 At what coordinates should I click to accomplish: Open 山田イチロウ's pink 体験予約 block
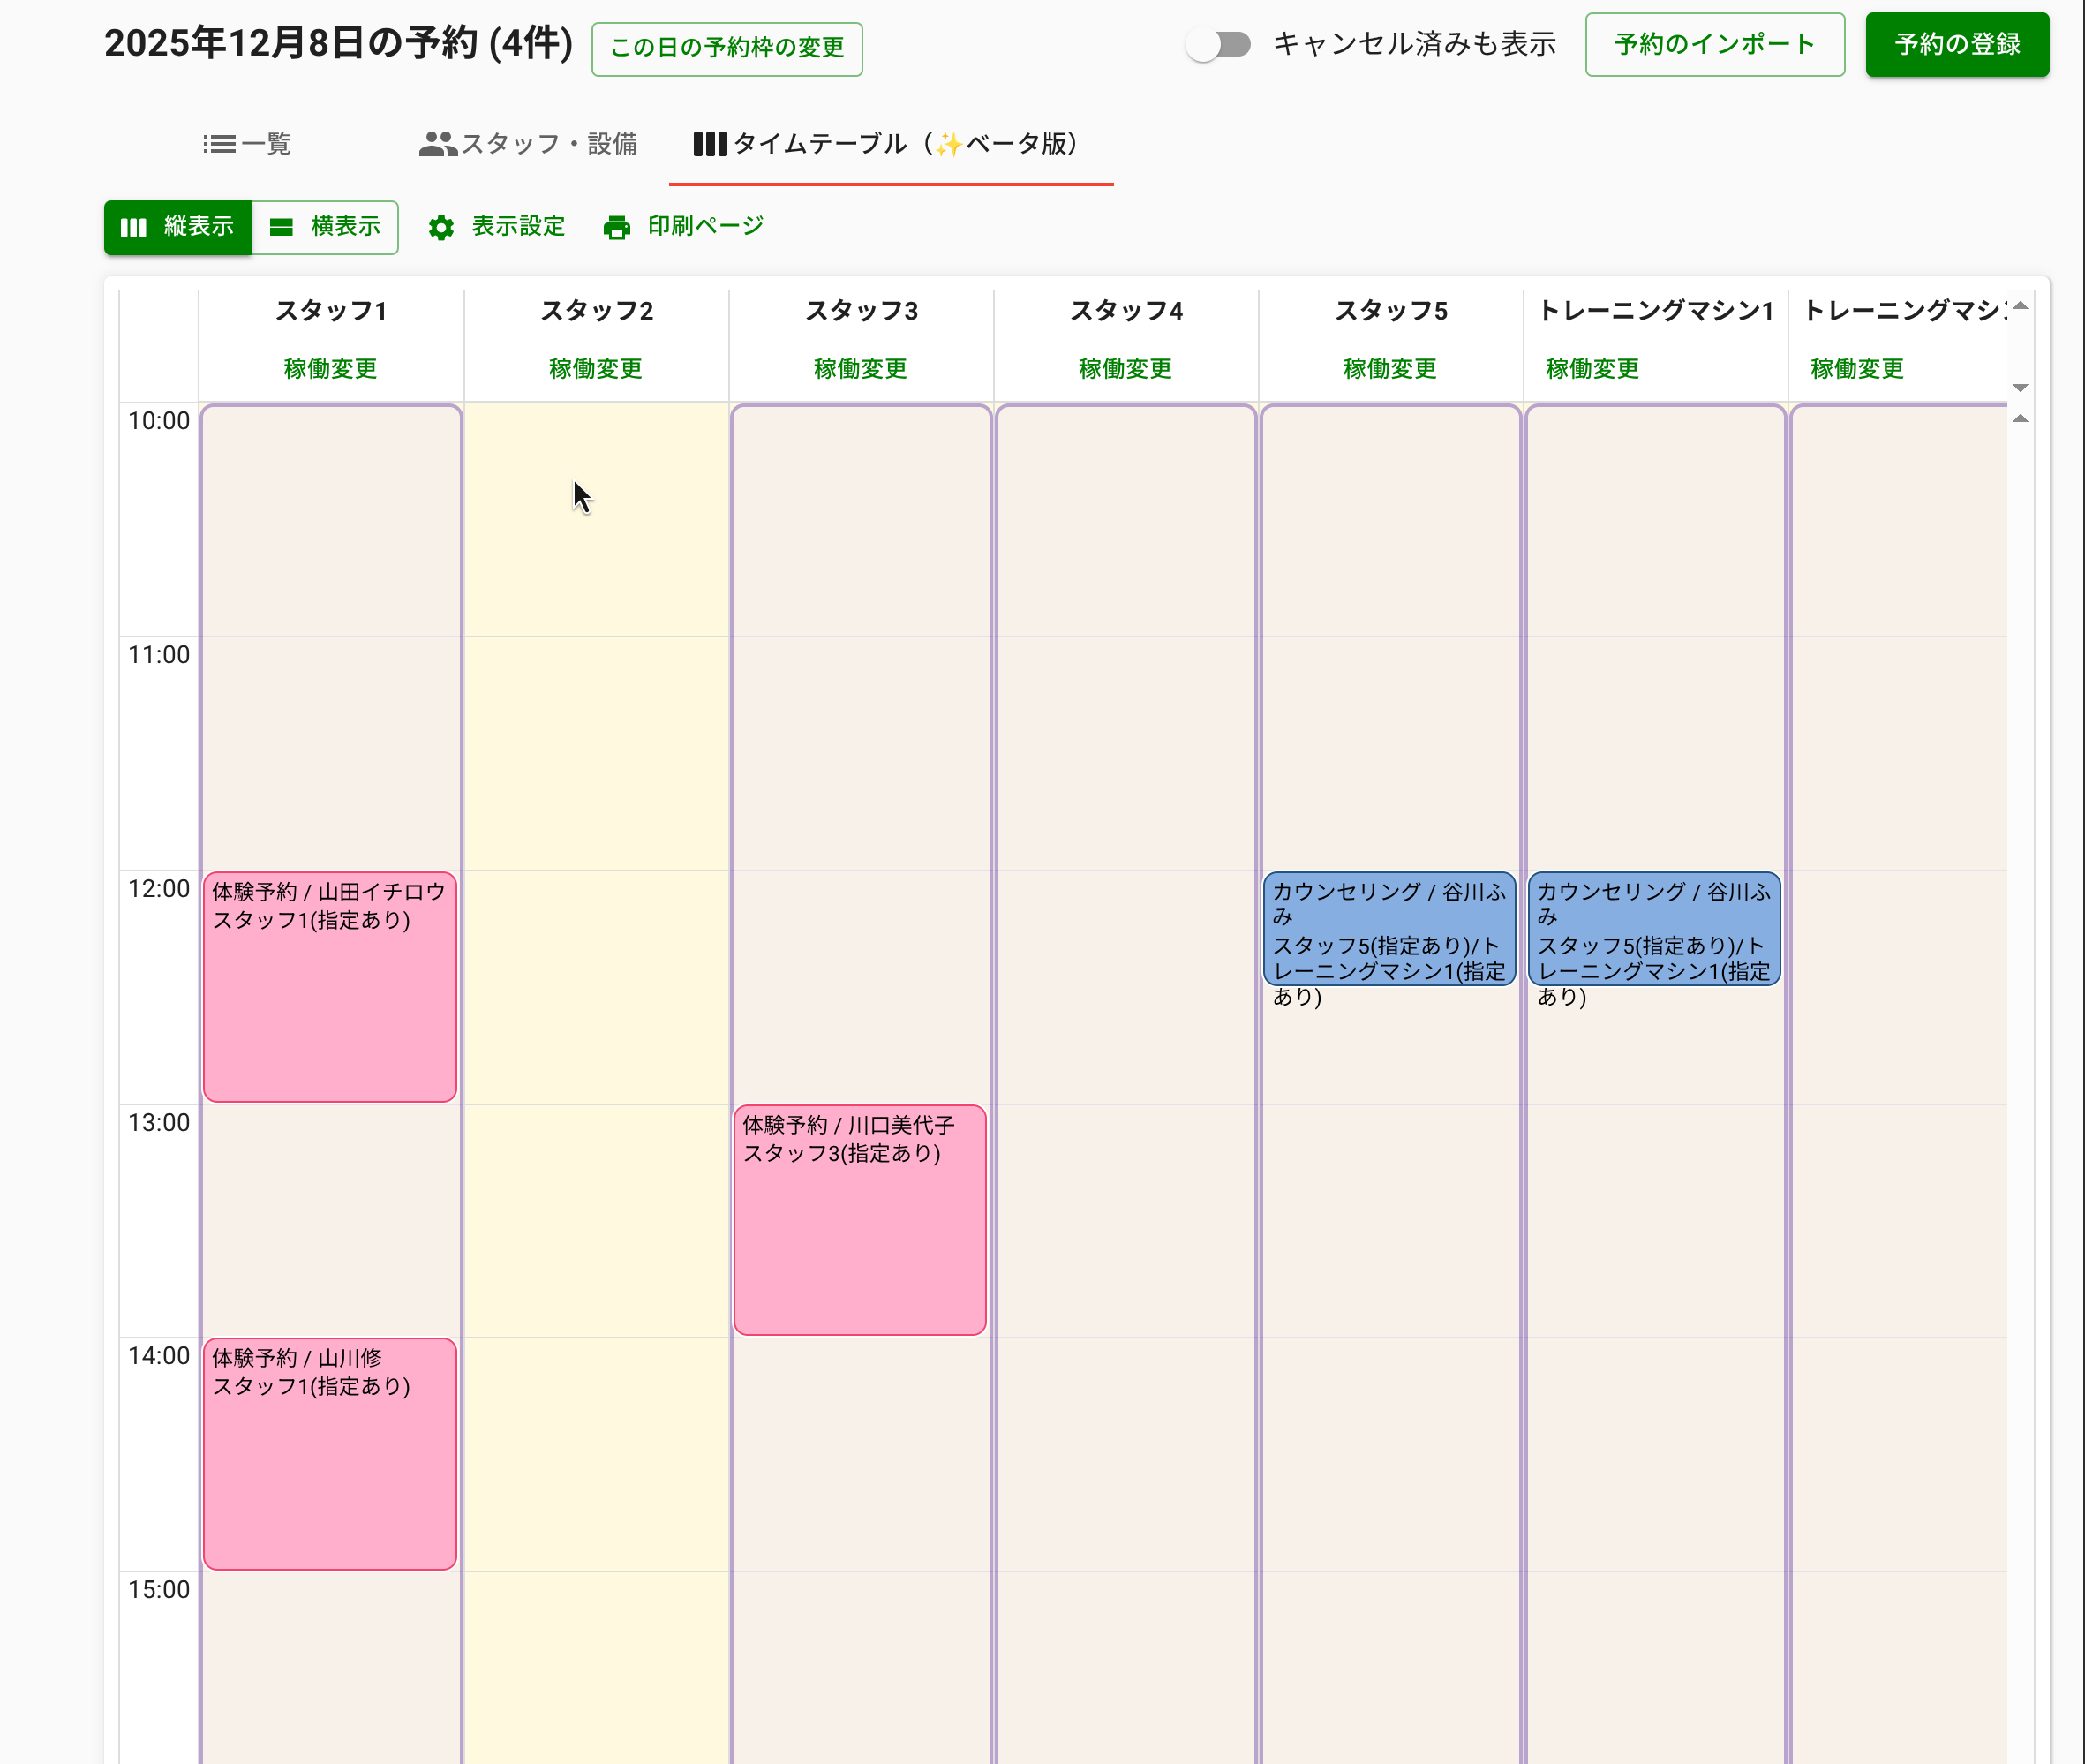coord(329,986)
